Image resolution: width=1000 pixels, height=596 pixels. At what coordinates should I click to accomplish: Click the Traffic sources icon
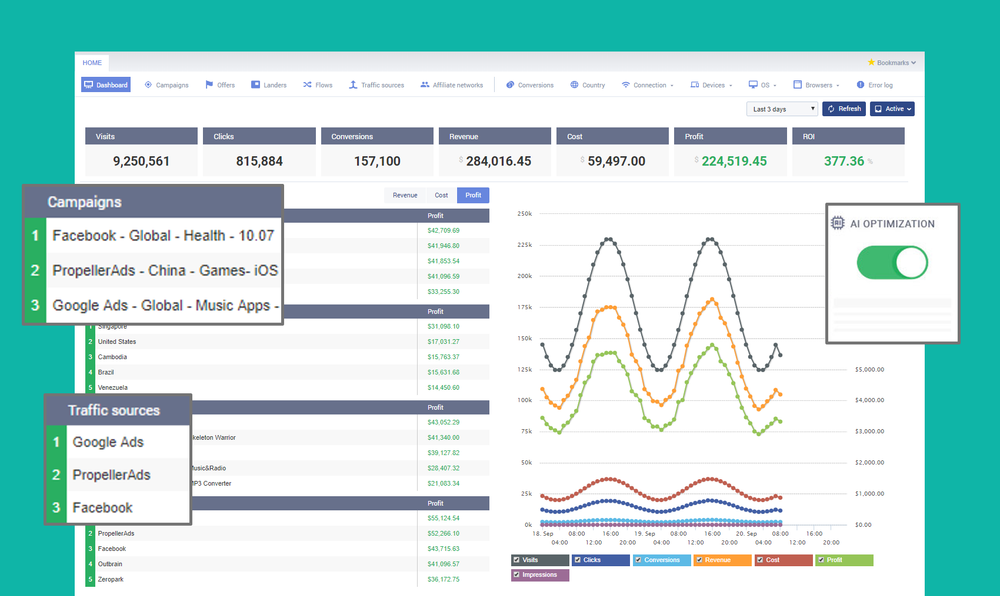tap(353, 85)
